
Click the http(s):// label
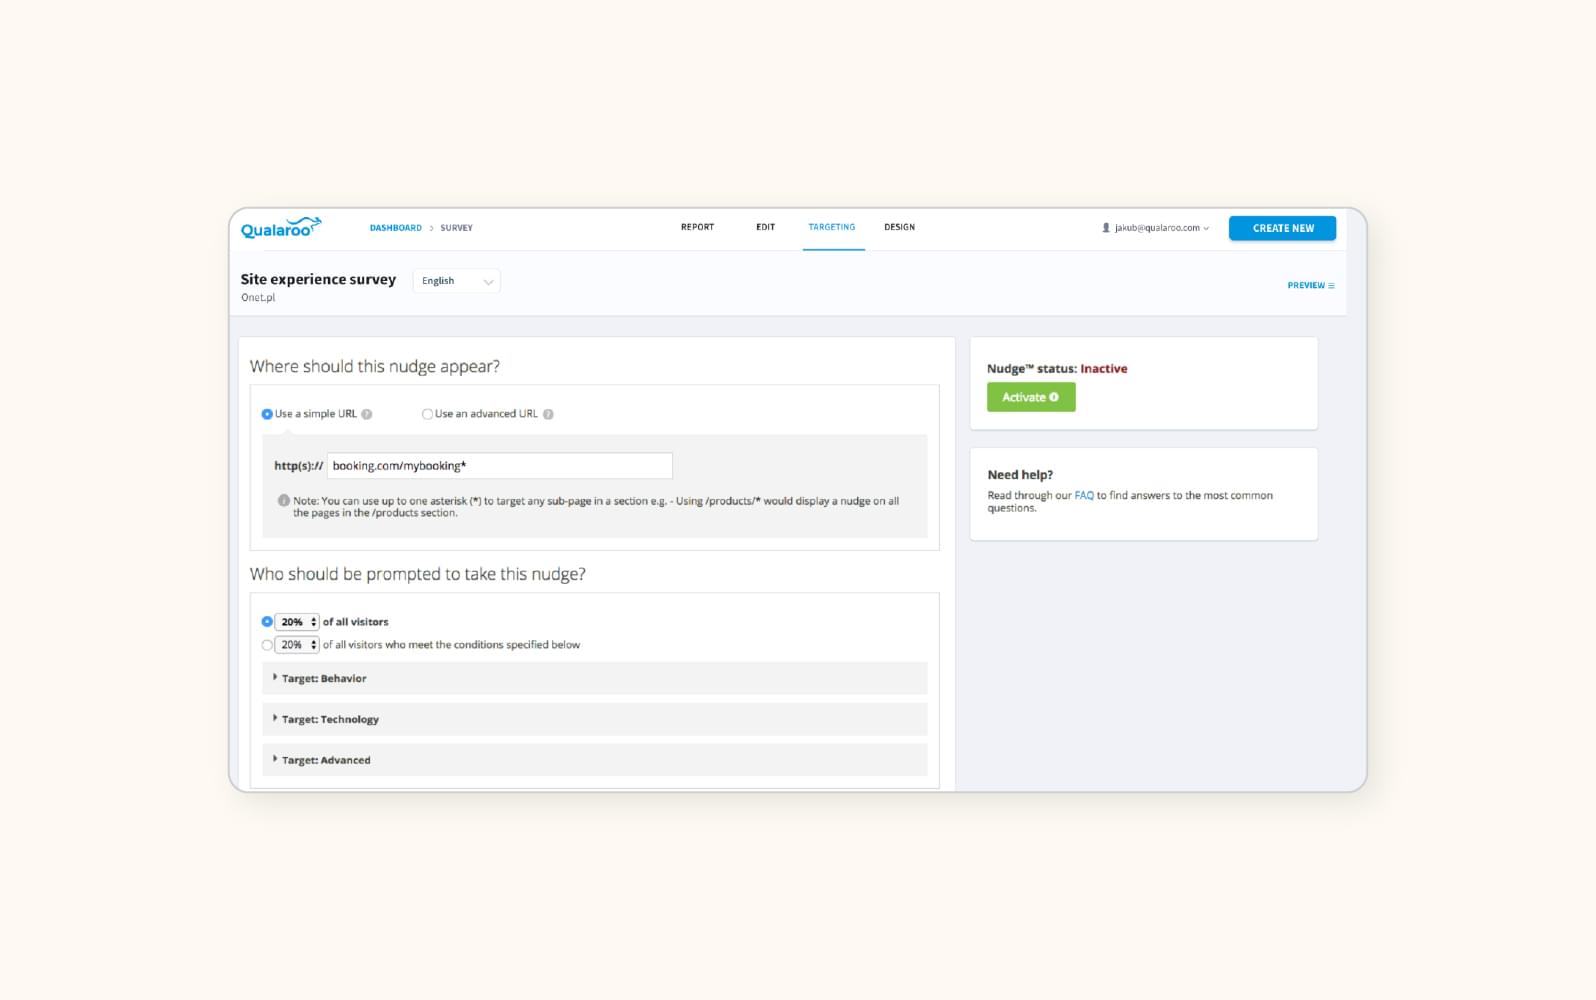(x=298, y=466)
